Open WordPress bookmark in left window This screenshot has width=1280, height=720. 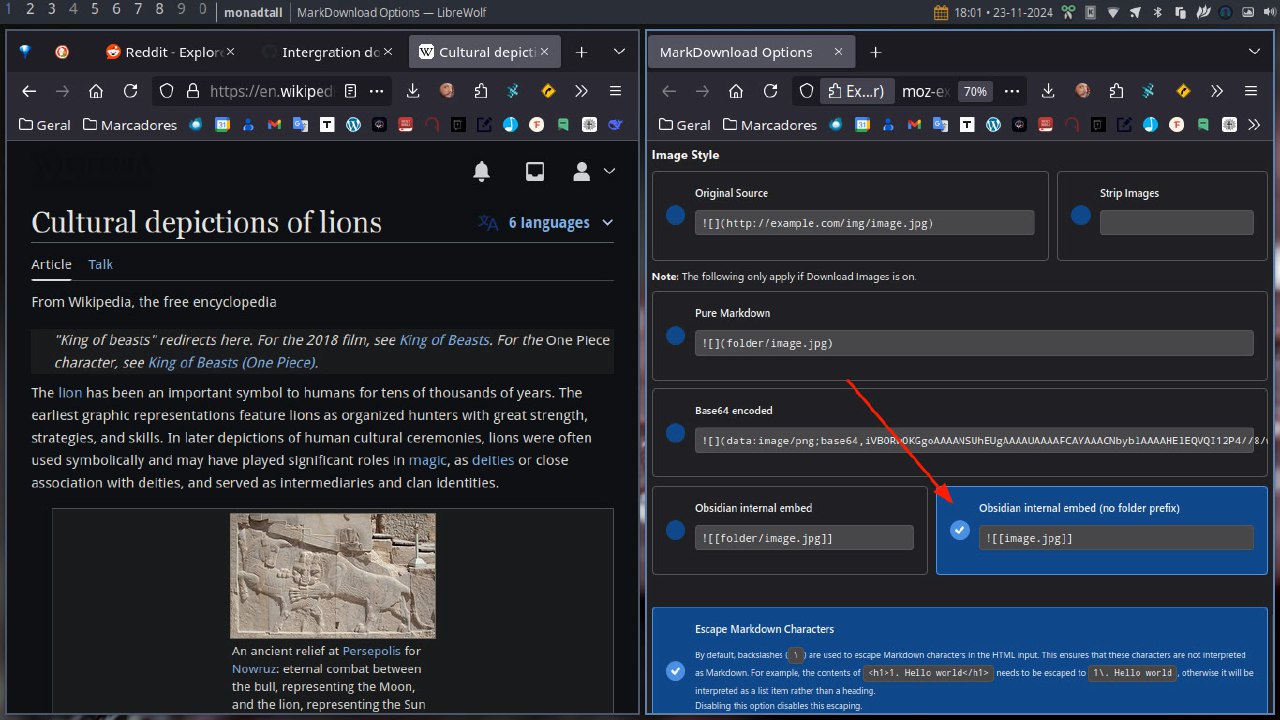352,125
